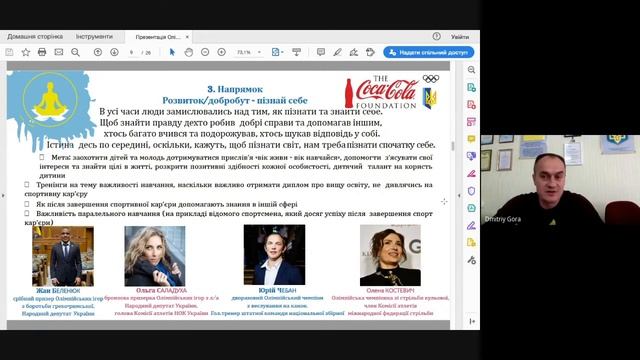This screenshot has width=640, height=360.
Task: Activate the Hand pan tool
Action: pos(189,52)
